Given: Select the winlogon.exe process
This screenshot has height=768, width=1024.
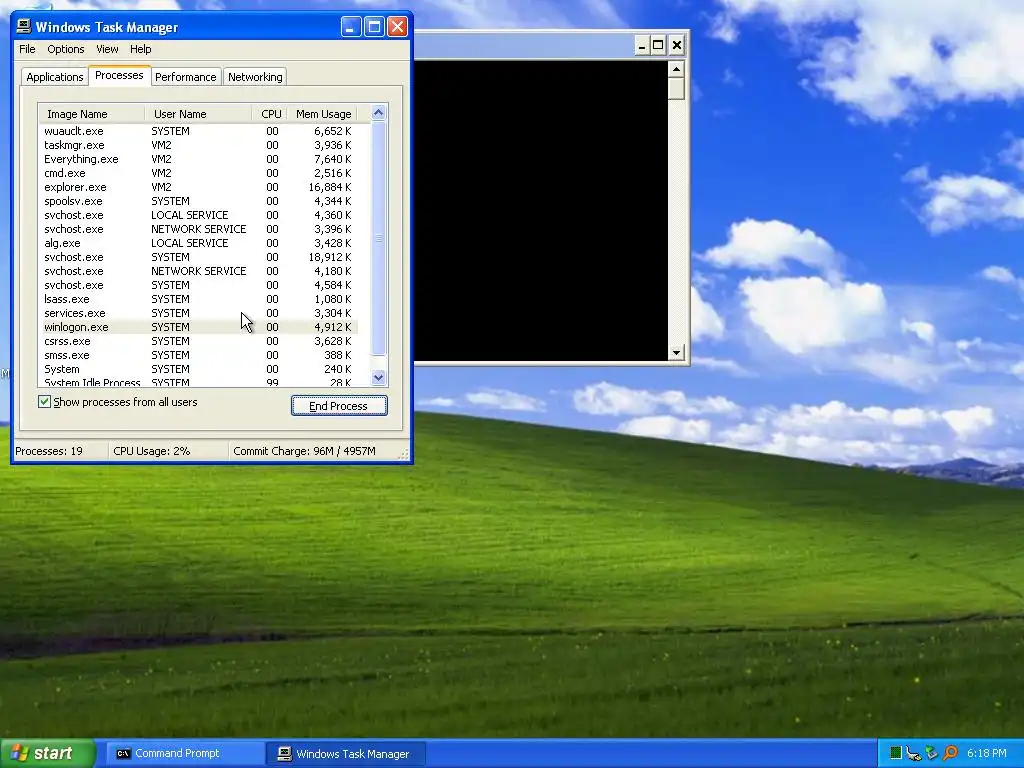Looking at the screenshot, I should [199, 327].
